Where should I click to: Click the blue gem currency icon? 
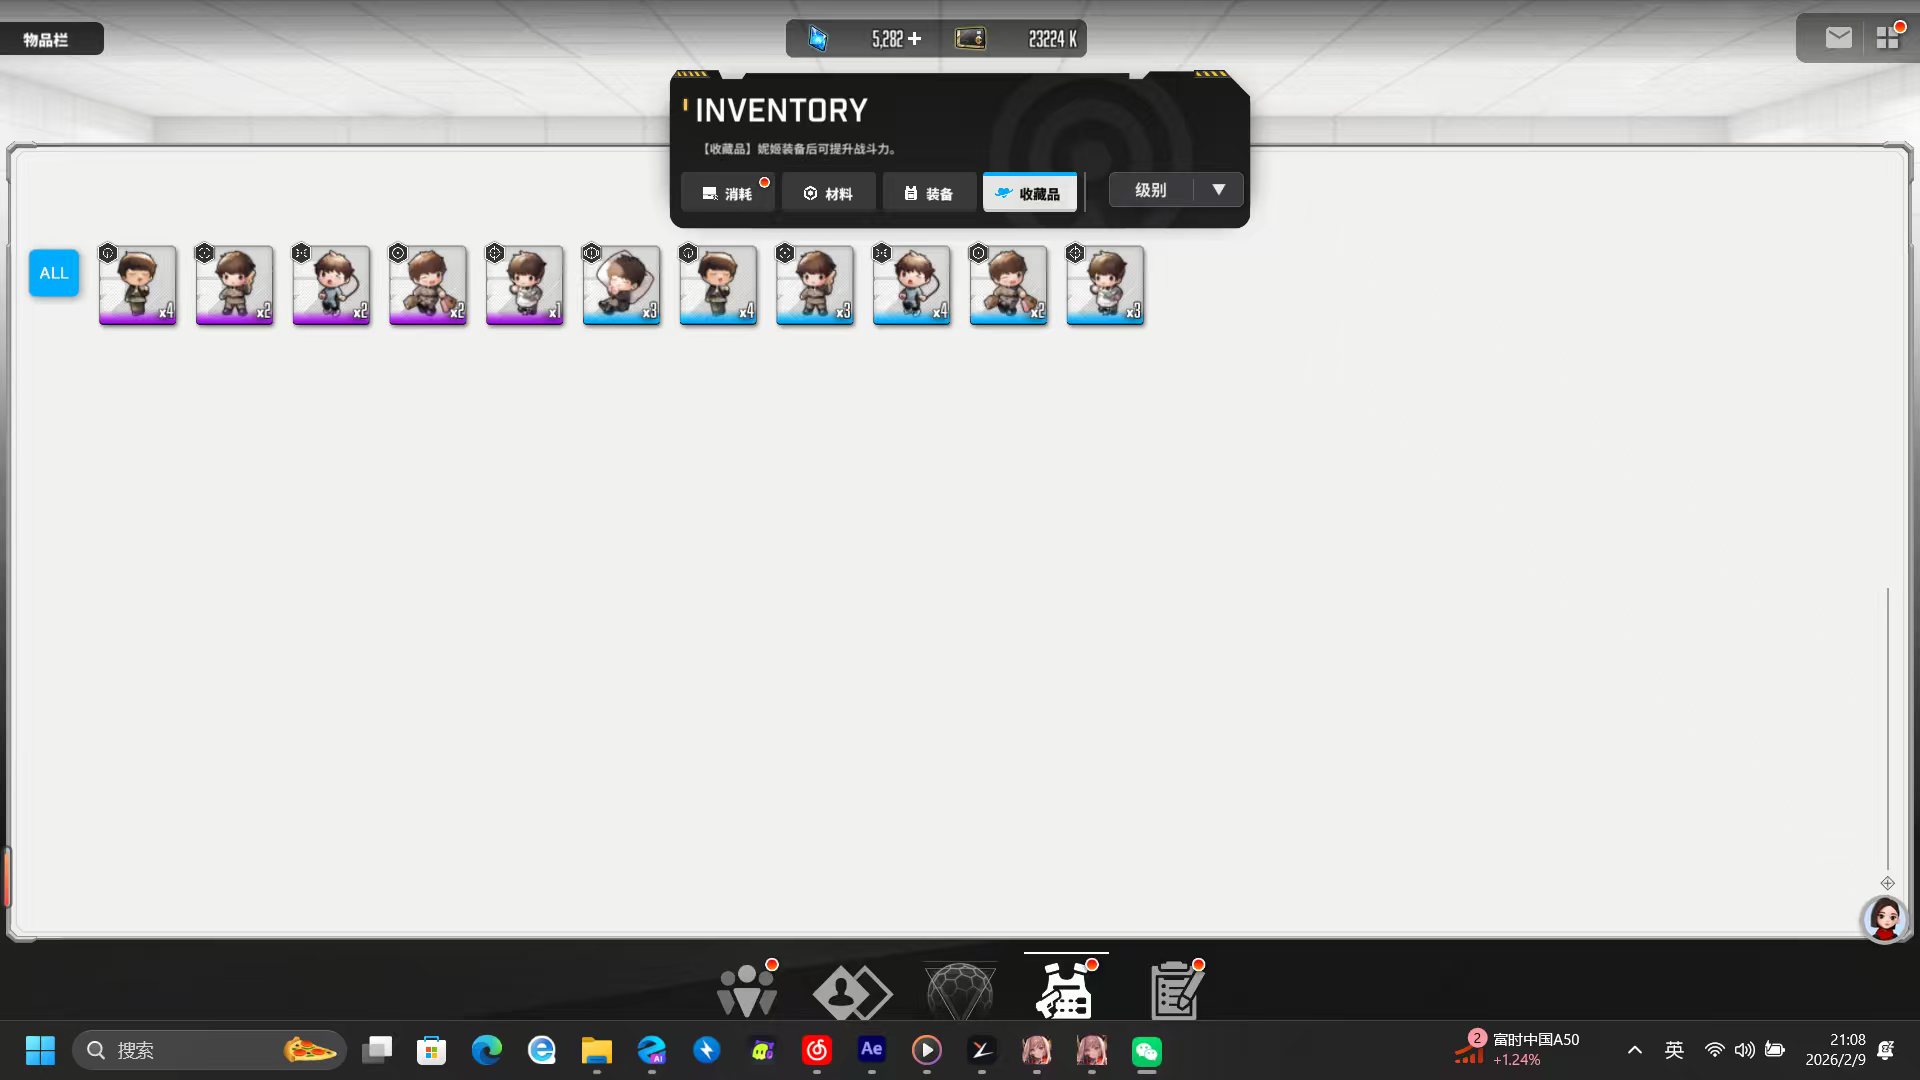pyautogui.click(x=818, y=39)
